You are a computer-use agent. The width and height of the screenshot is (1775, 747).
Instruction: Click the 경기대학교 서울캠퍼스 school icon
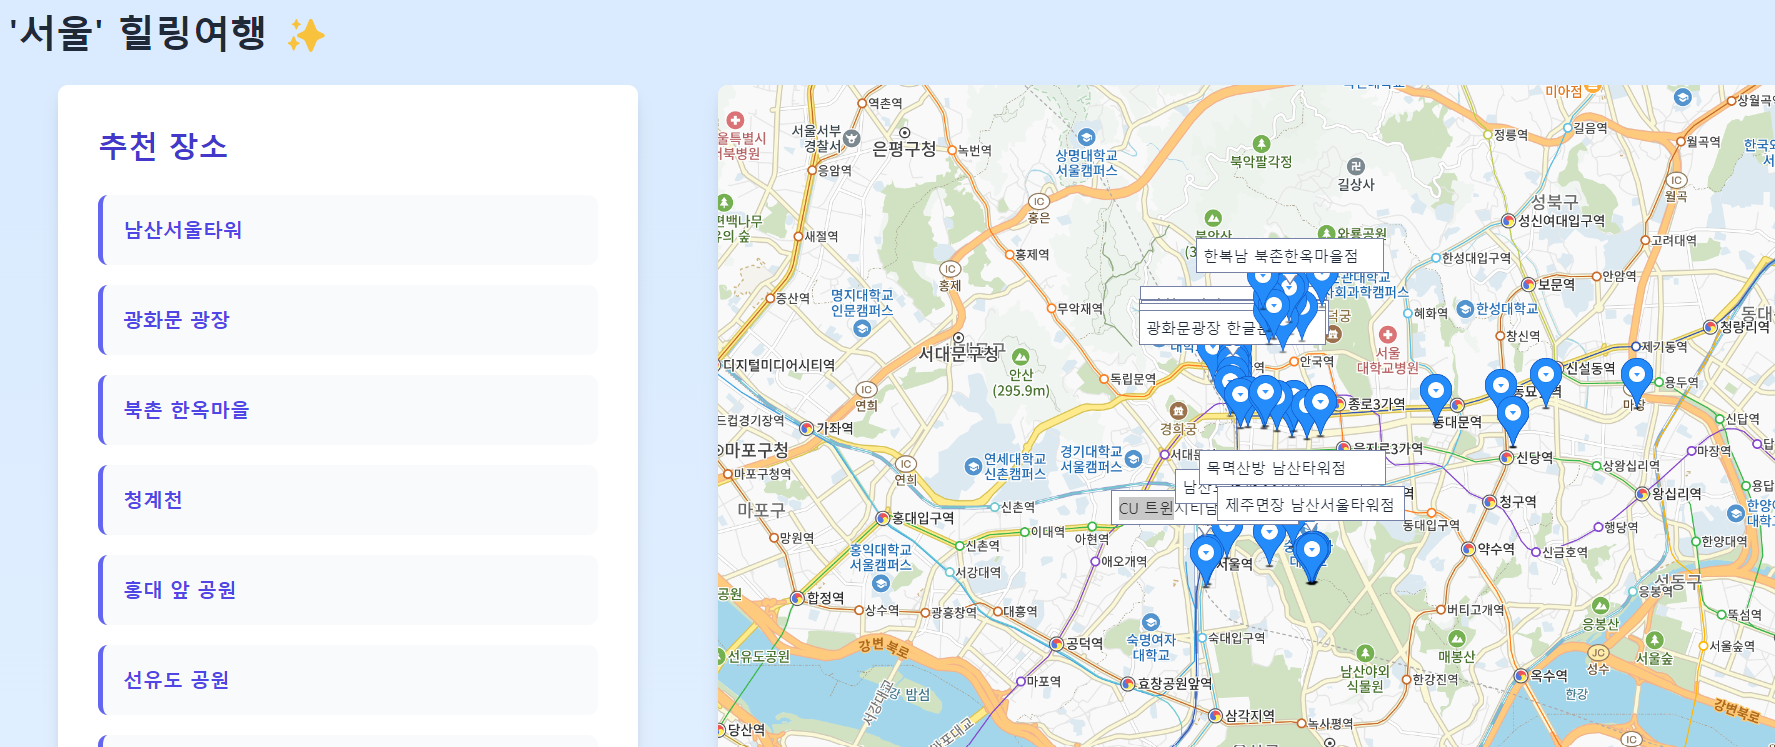pos(1133,459)
